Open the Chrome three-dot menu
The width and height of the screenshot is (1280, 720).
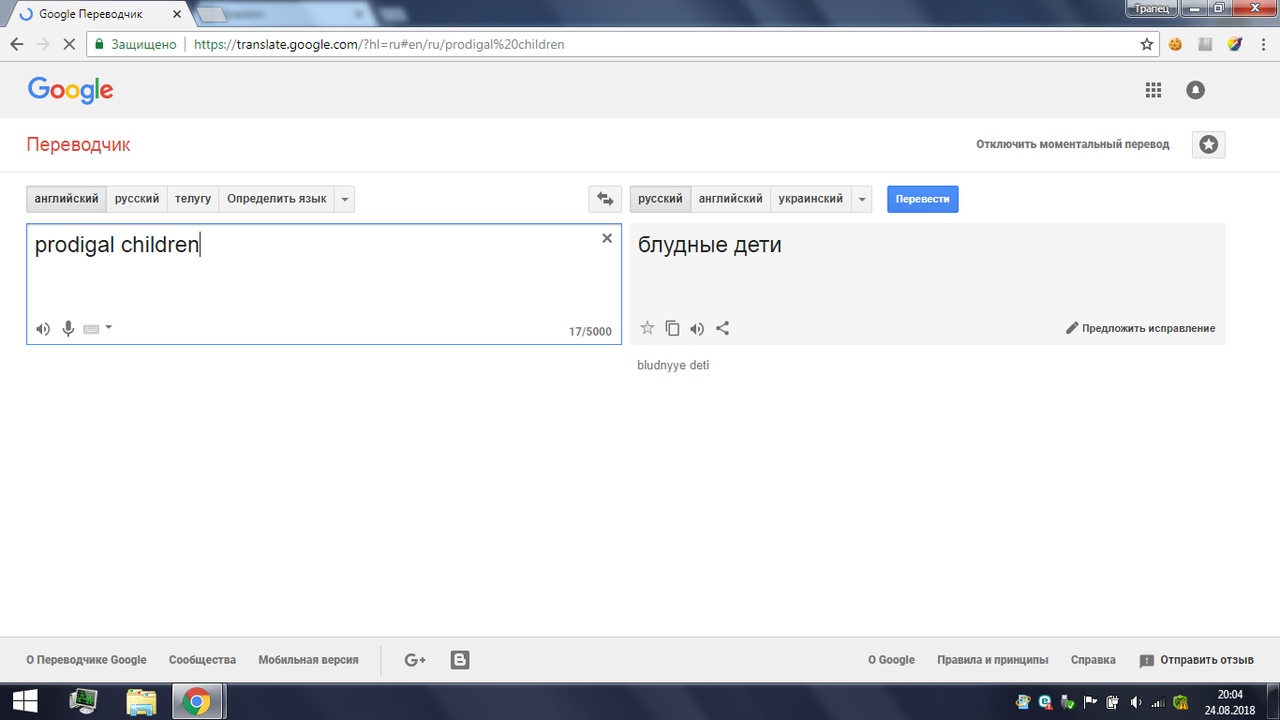1263,45
